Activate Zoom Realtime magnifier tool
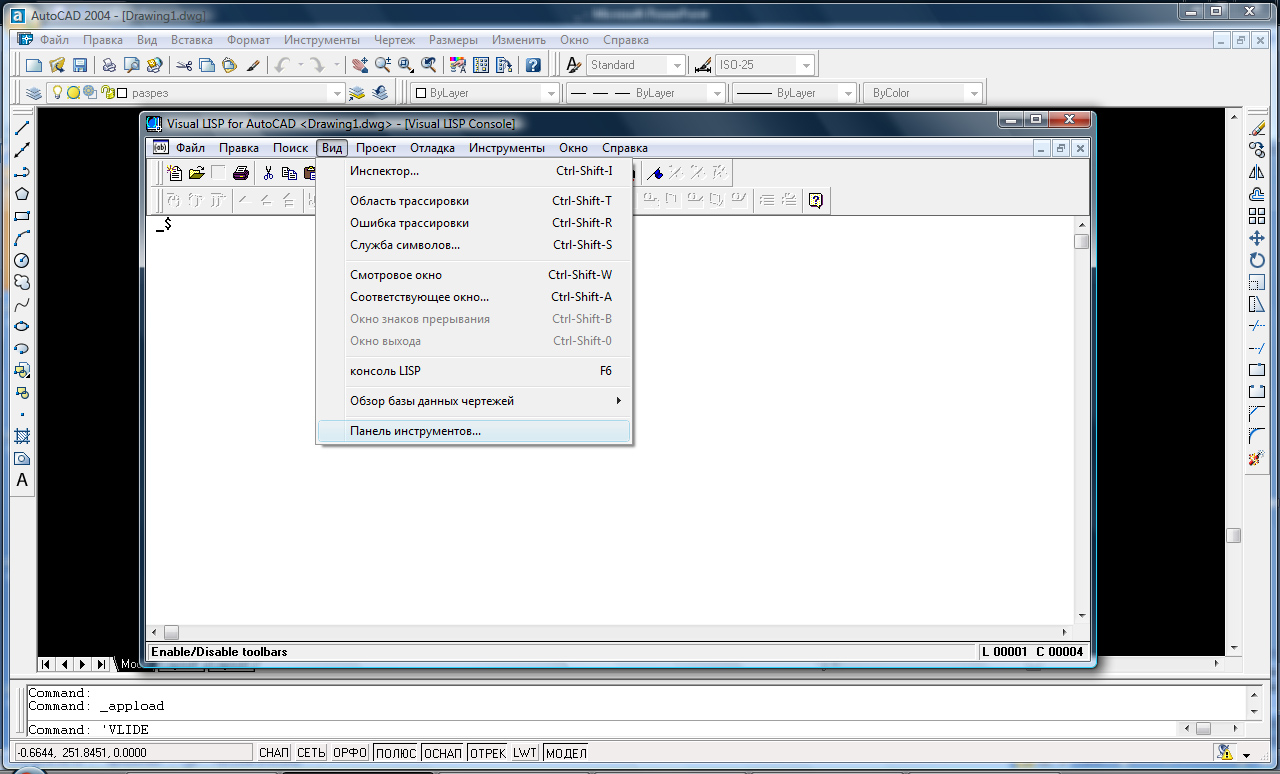The width and height of the screenshot is (1280, 774). click(x=383, y=65)
